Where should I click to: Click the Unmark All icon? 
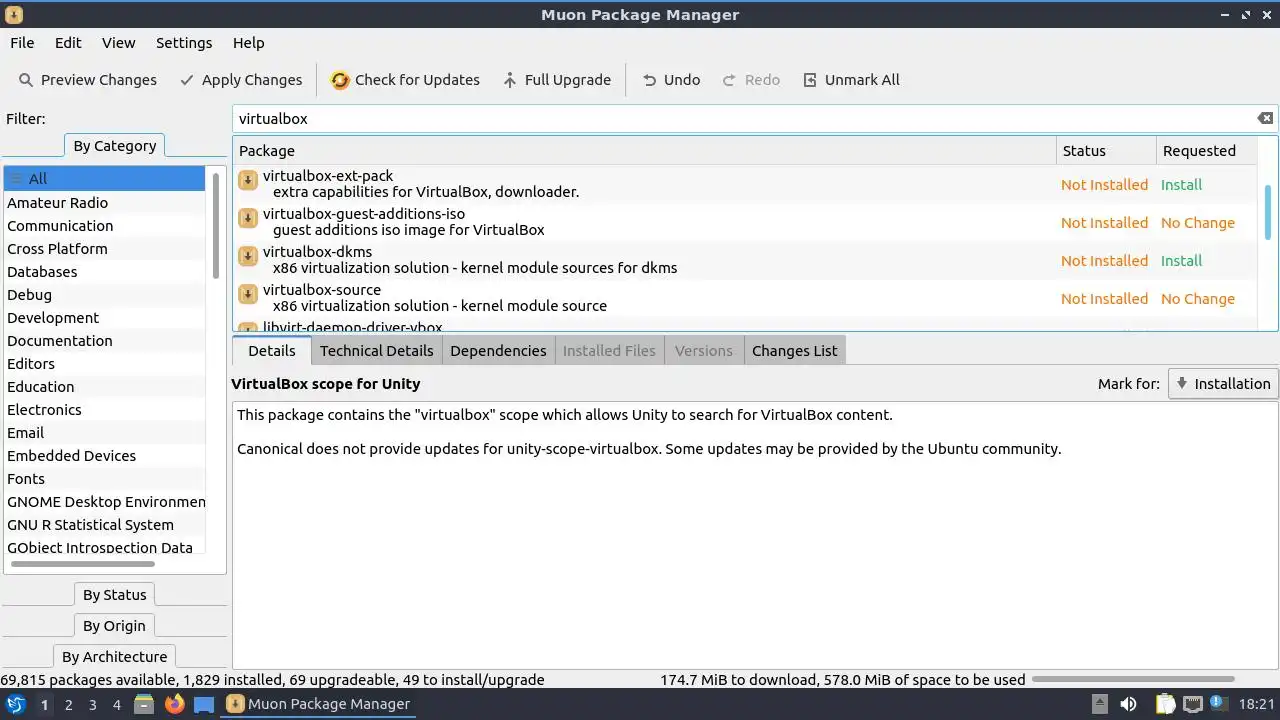[810, 80]
